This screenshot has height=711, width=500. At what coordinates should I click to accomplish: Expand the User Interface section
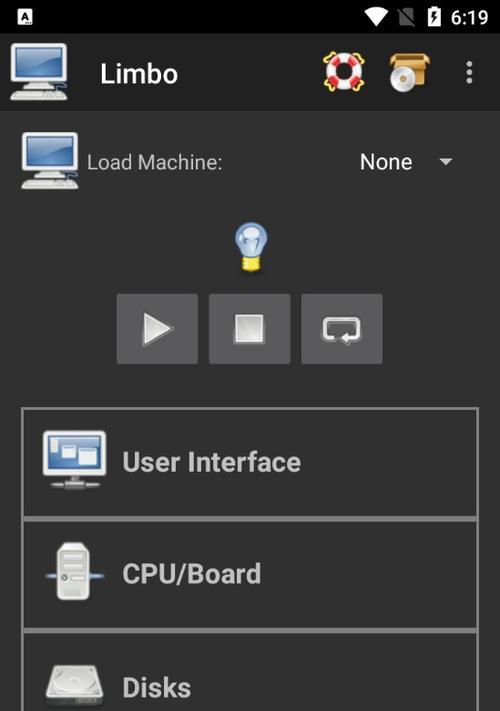tap(250, 463)
